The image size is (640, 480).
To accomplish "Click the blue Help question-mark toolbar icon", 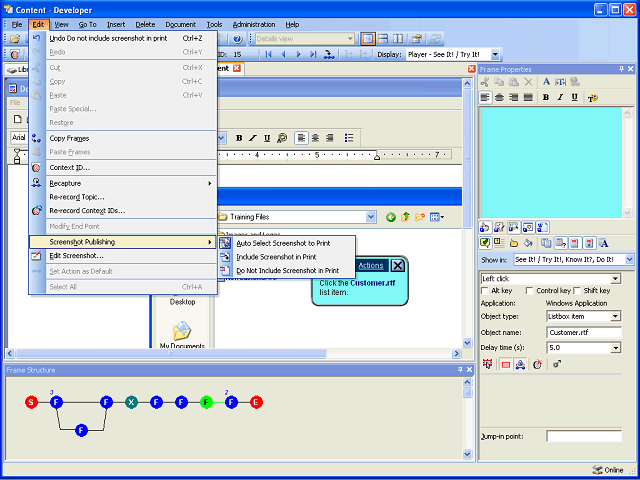I will pyautogui.click(x=238, y=39).
